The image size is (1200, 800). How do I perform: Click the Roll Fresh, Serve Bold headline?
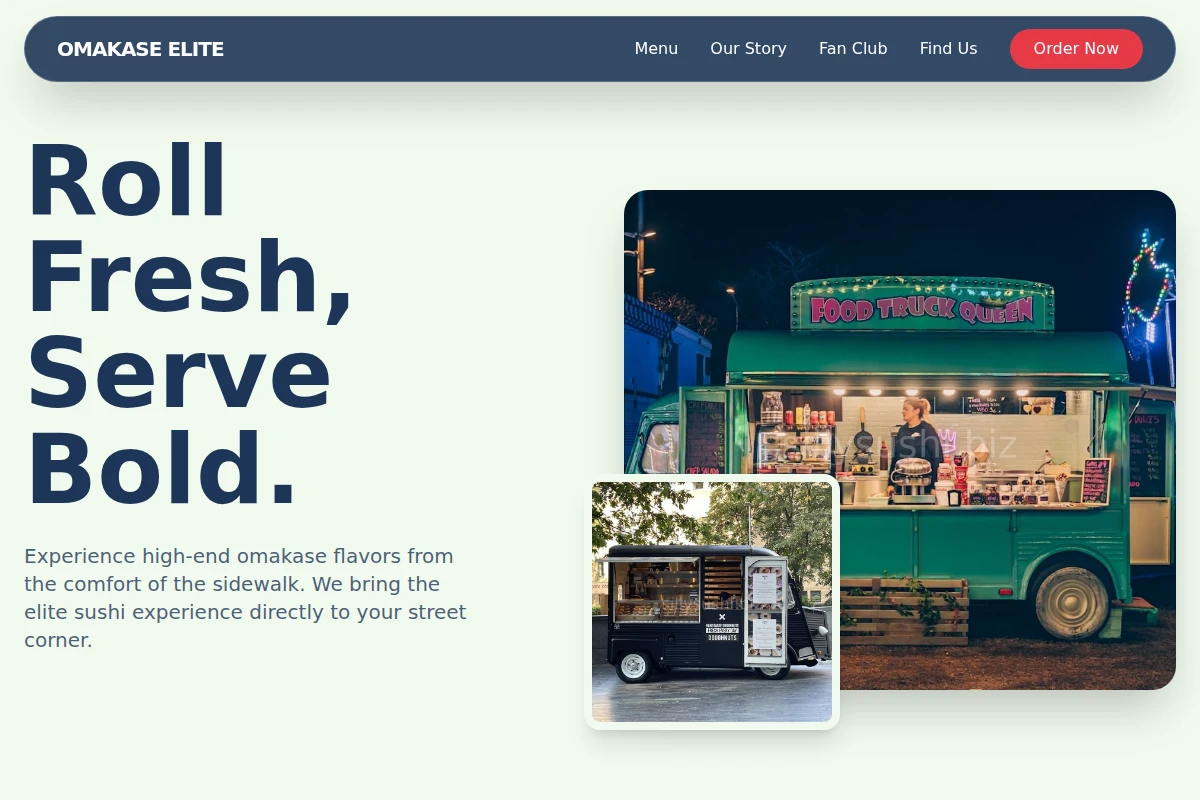click(190, 326)
